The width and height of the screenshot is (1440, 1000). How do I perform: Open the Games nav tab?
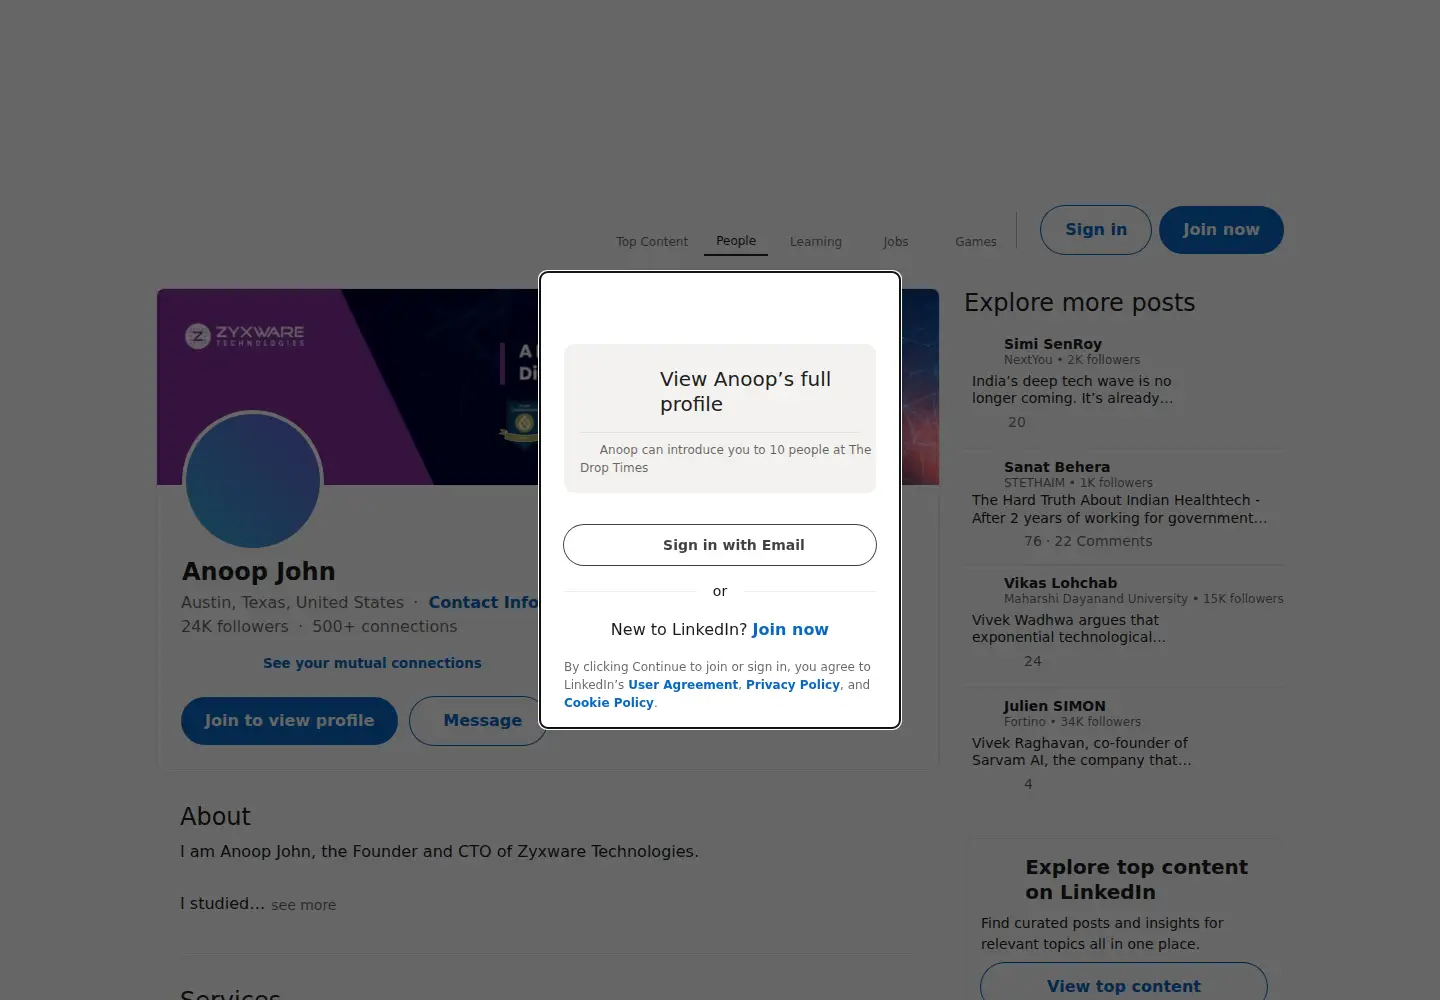pyautogui.click(x=976, y=241)
